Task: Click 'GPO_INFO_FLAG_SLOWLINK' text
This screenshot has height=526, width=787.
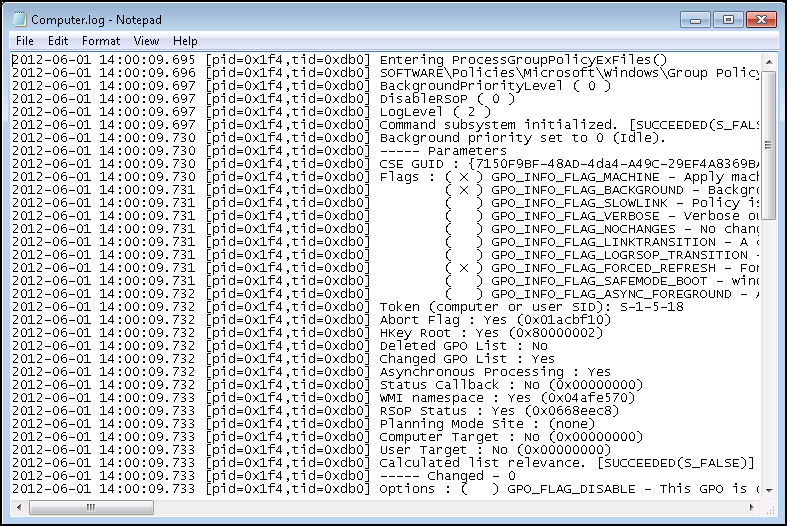Action: point(579,203)
